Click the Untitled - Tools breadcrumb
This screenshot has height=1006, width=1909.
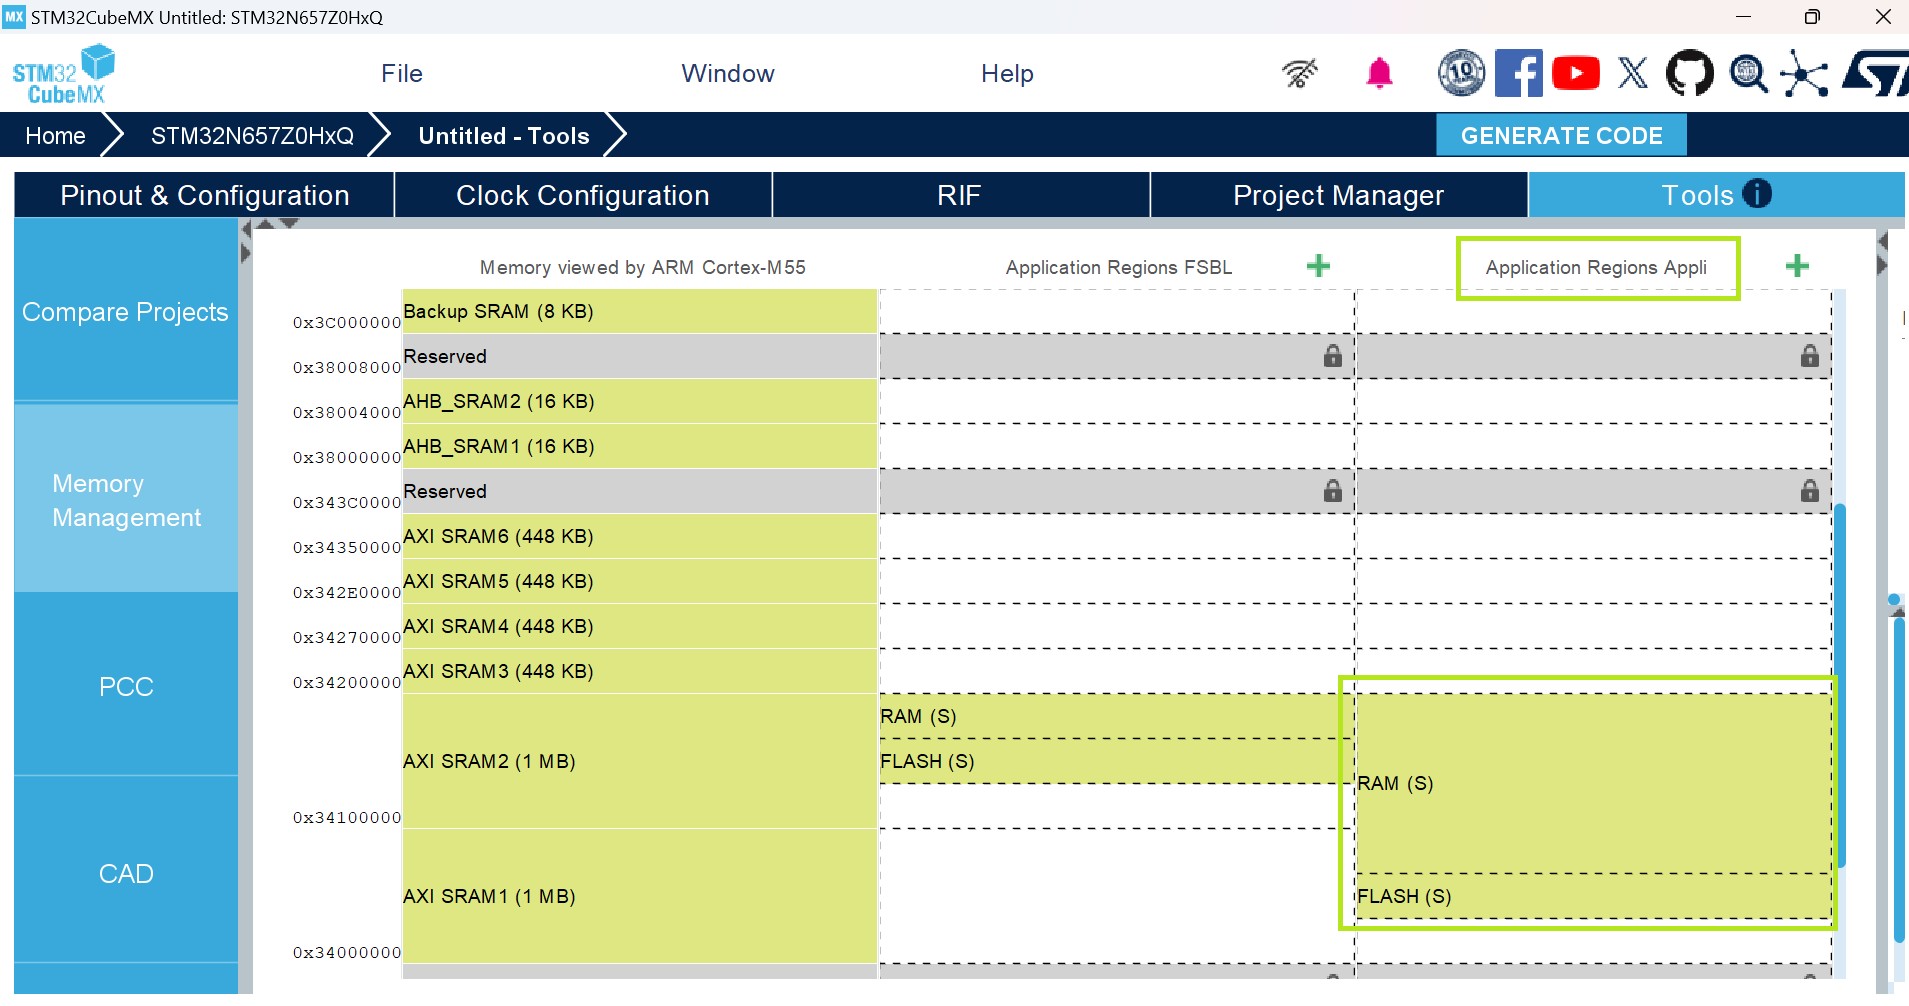click(504, 136)
